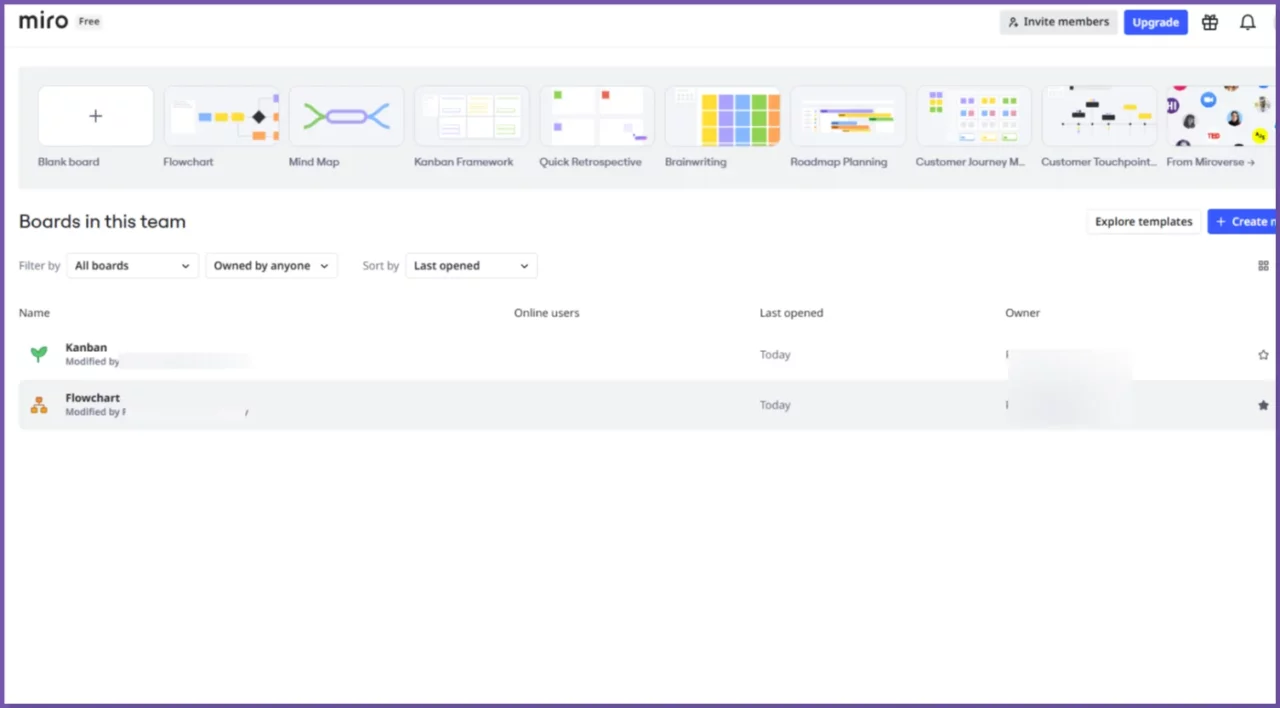The image size is (1280, 708).
Task: Select the Mind Map template thumbnail
Action: point(346,116)
